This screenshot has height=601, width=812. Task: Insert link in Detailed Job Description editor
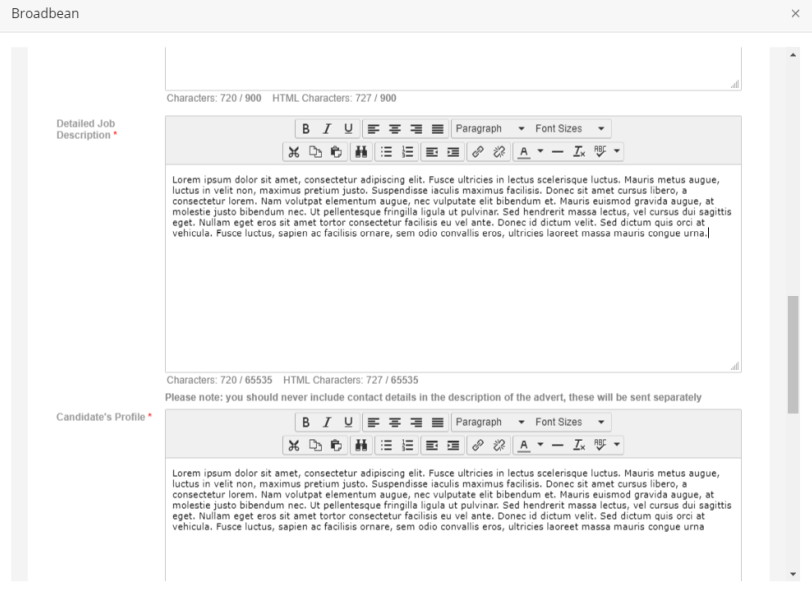(x=478, y=152)
